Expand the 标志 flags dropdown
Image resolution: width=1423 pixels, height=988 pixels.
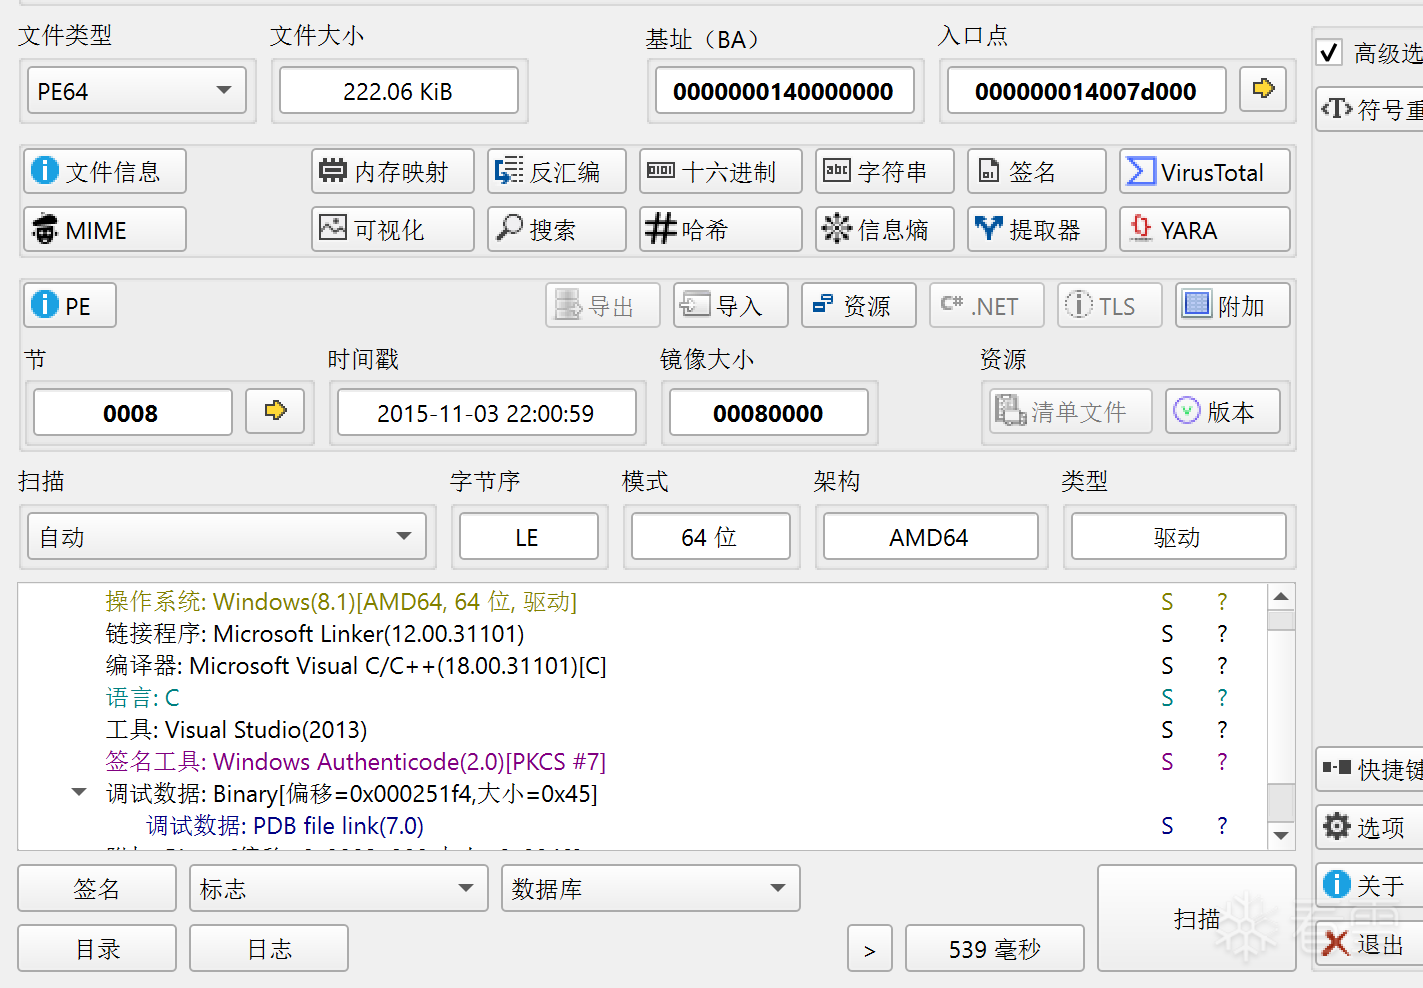tap(338, 889)
